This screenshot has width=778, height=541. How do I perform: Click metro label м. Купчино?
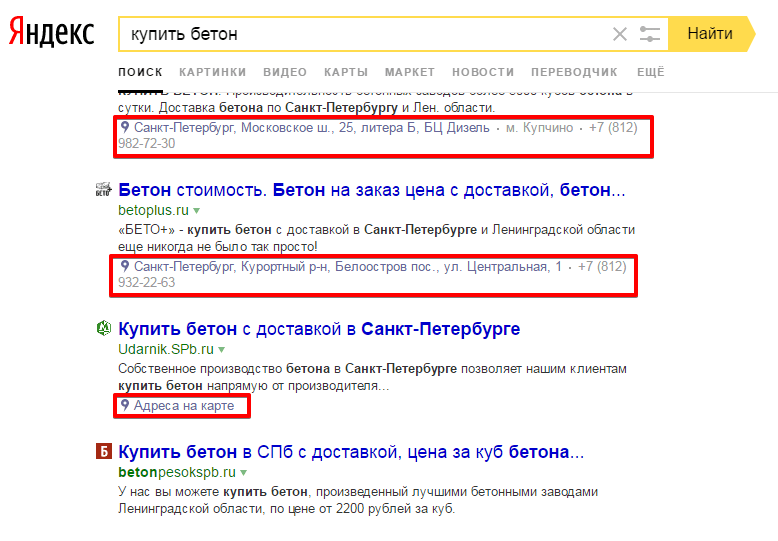539,128
